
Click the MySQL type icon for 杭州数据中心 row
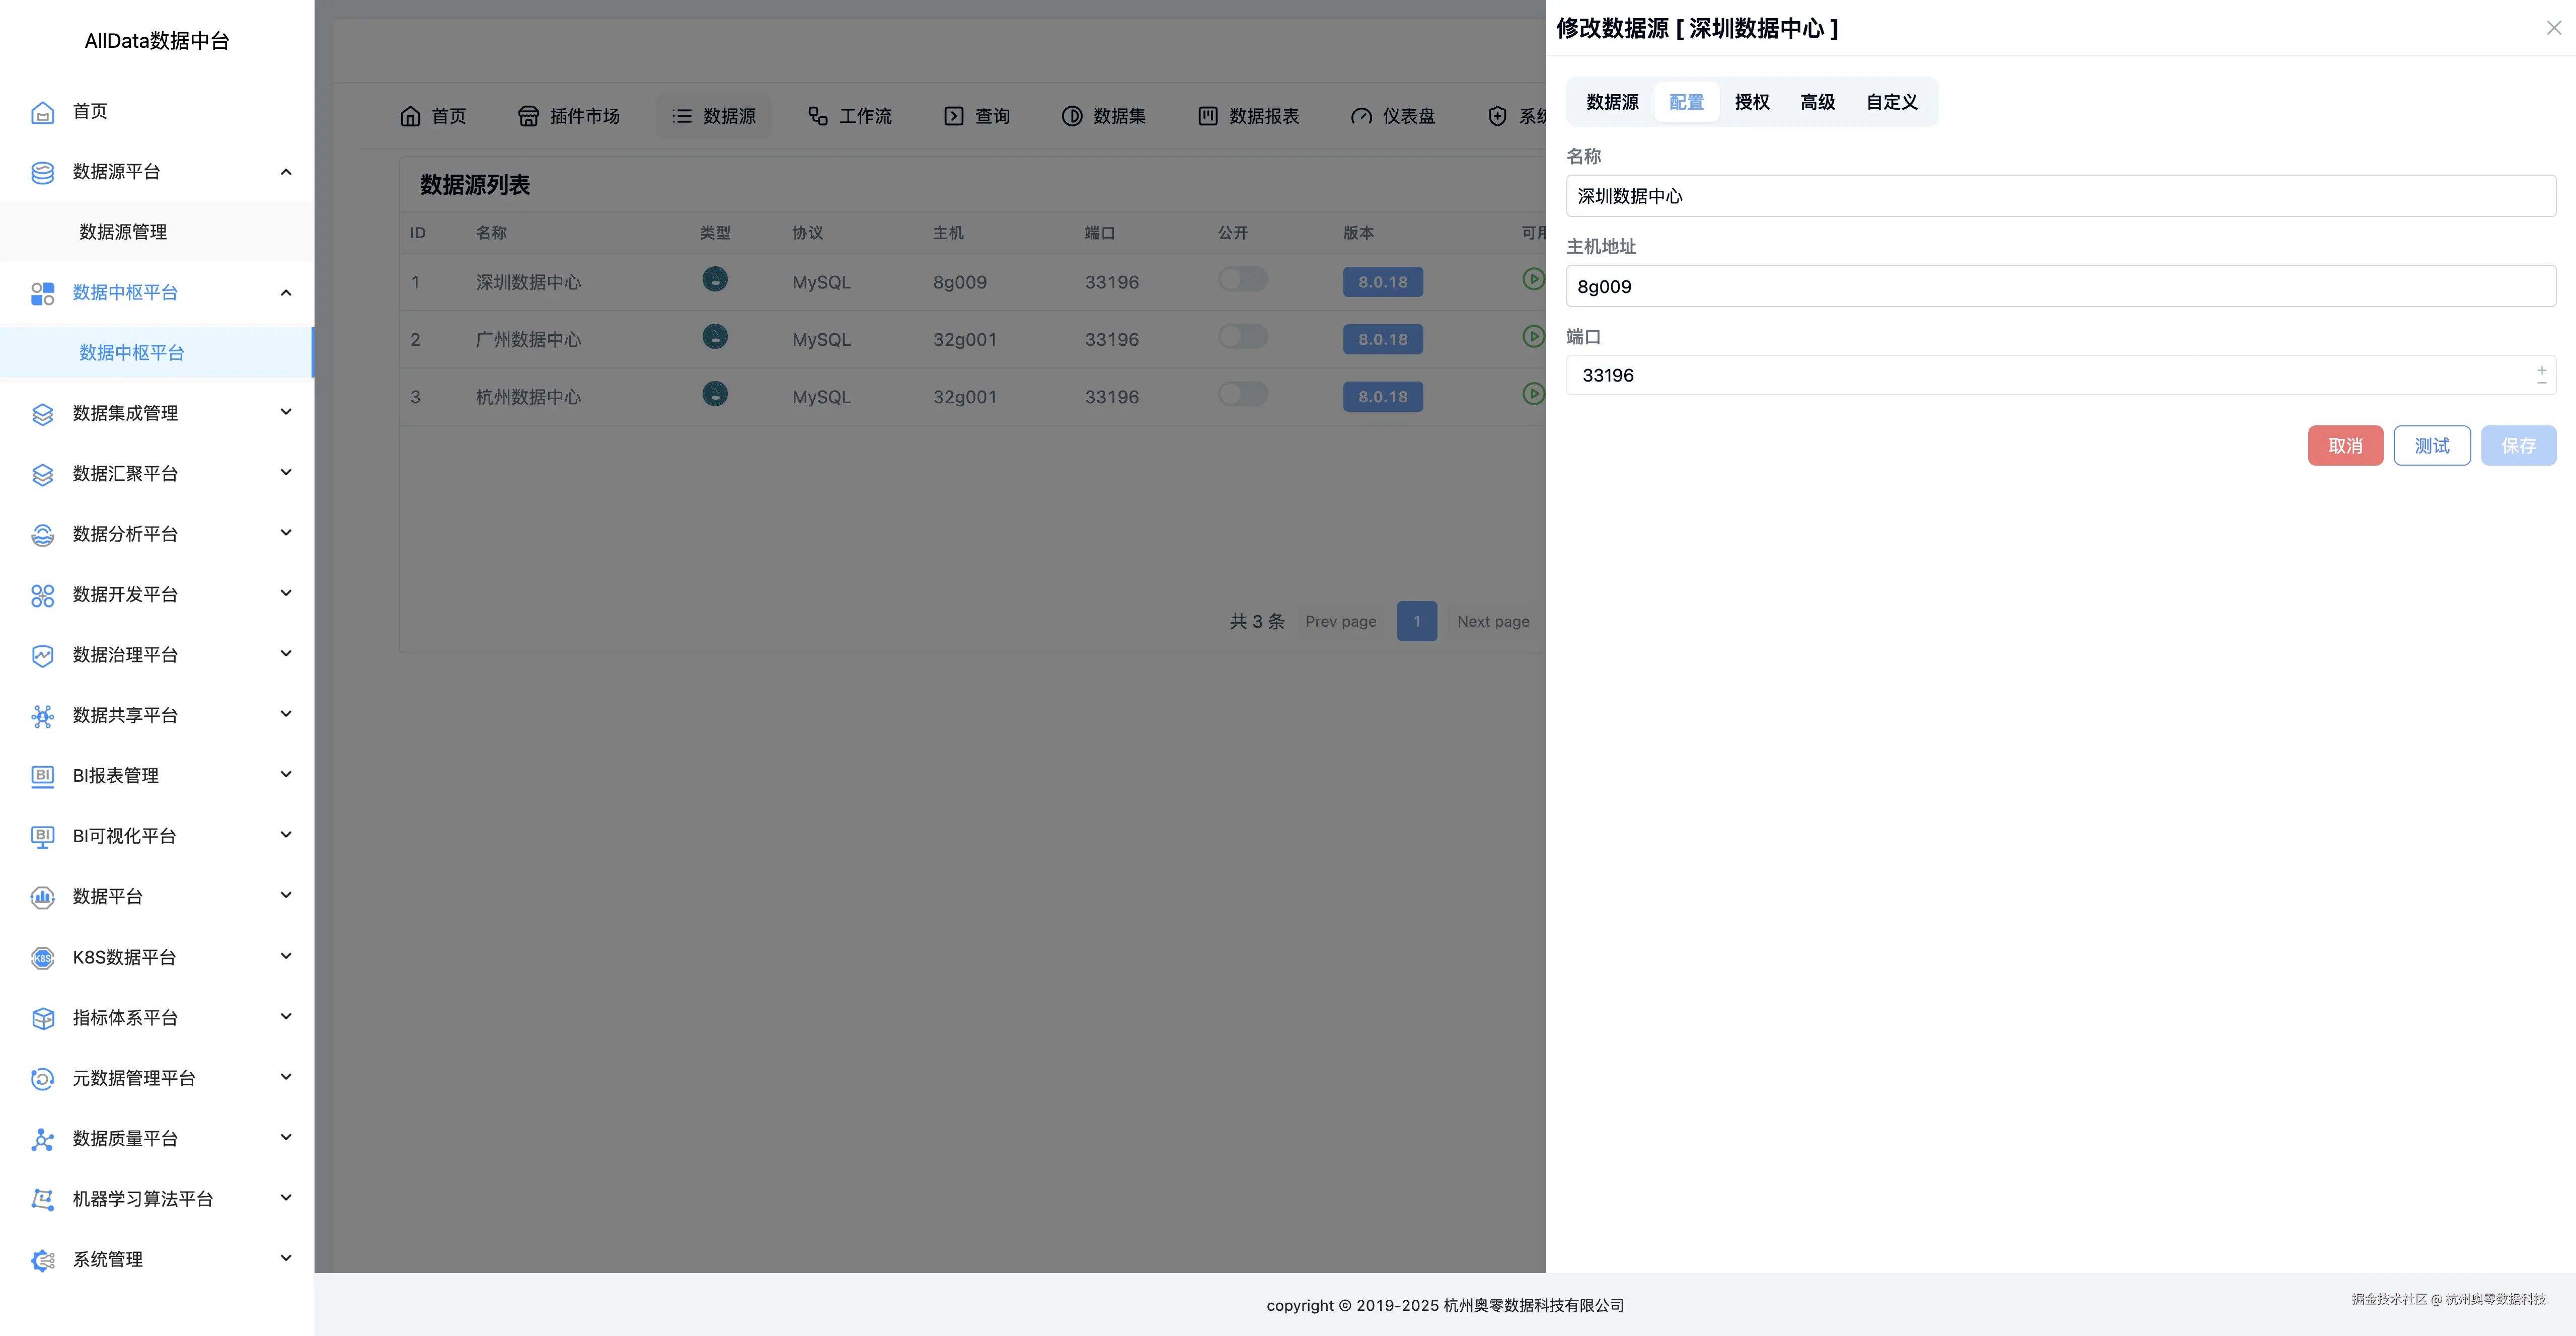click(x=715, y=393)
